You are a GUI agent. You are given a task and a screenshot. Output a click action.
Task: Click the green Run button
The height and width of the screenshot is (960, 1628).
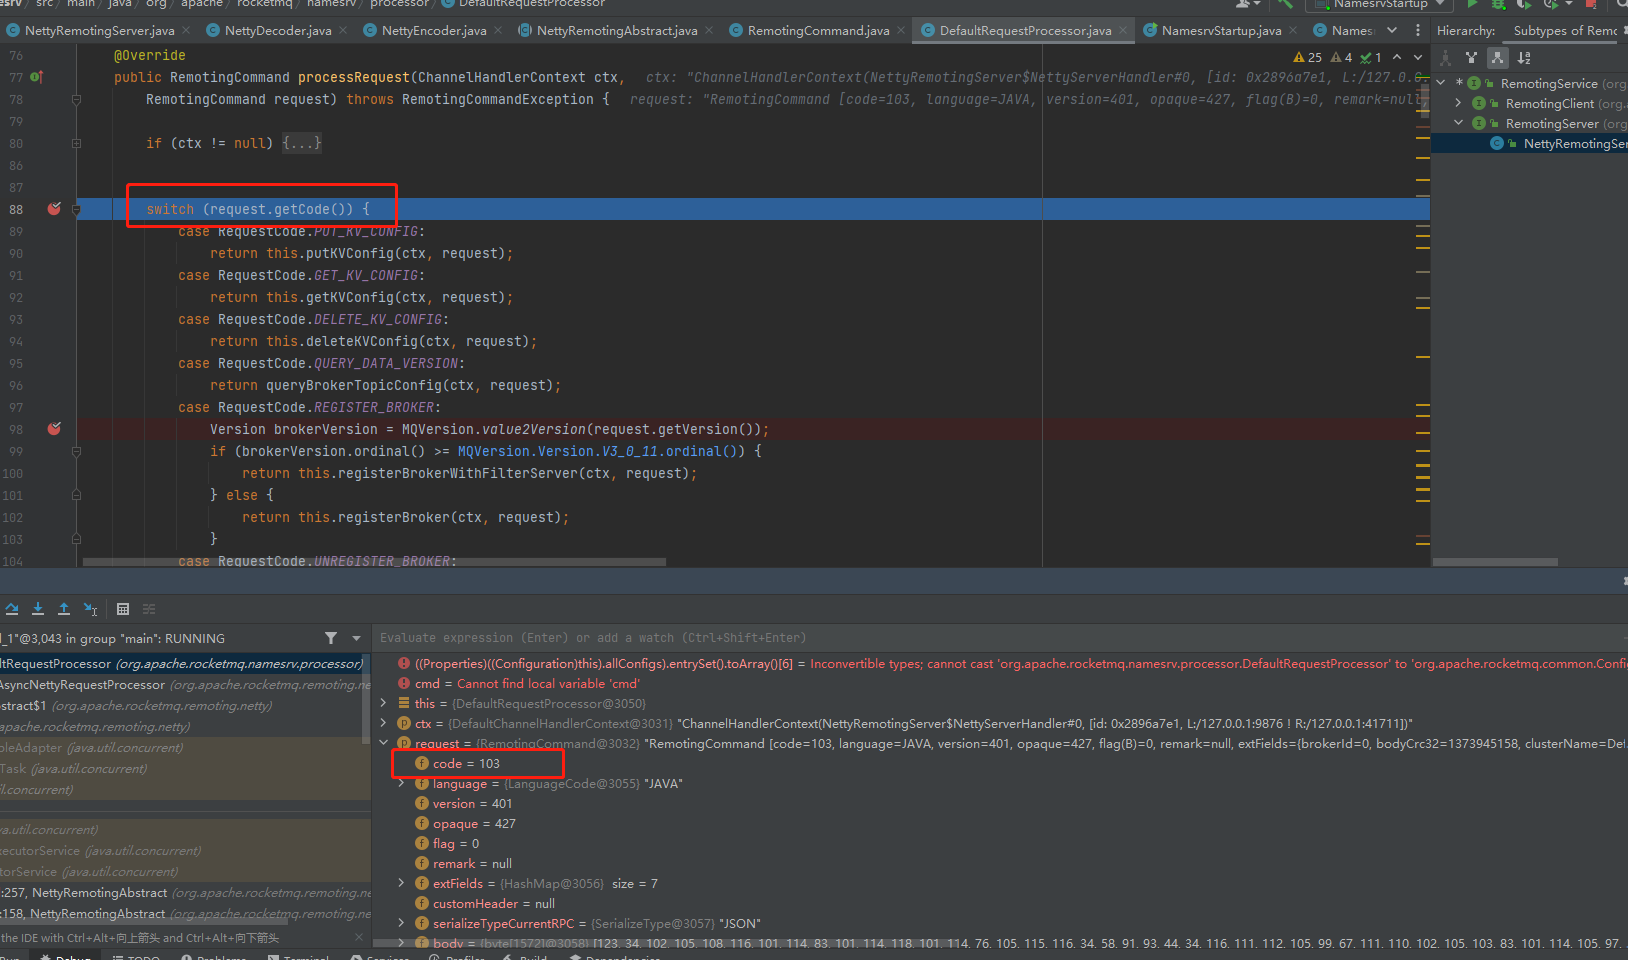1472,4
